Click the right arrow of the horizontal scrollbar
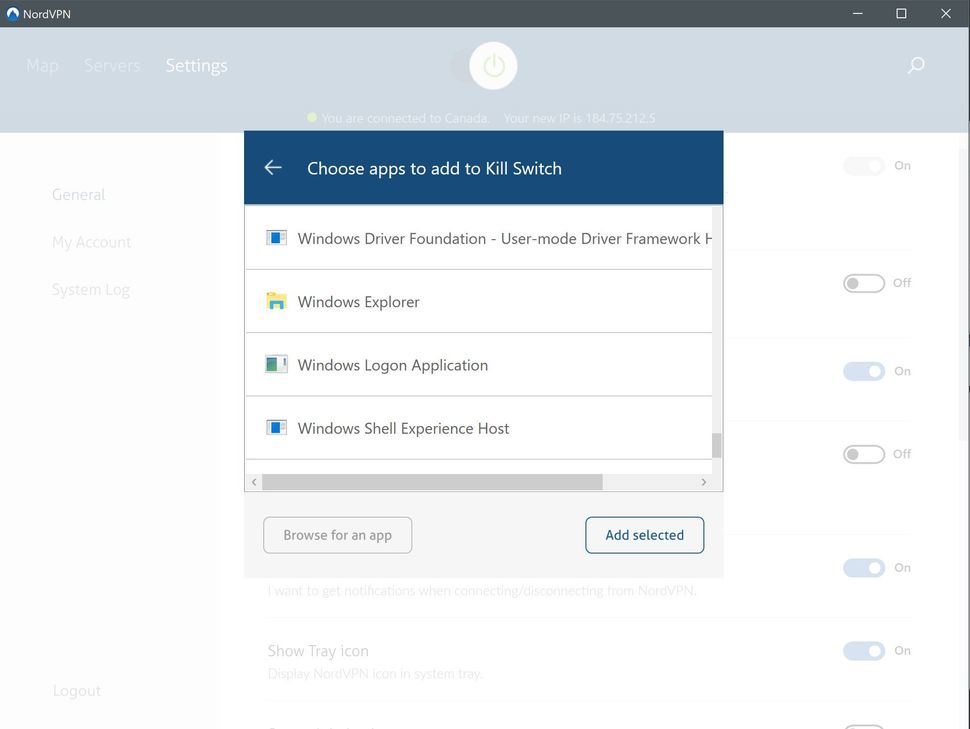The height and width of the screenshot is (729, 970). click(705, 481)
